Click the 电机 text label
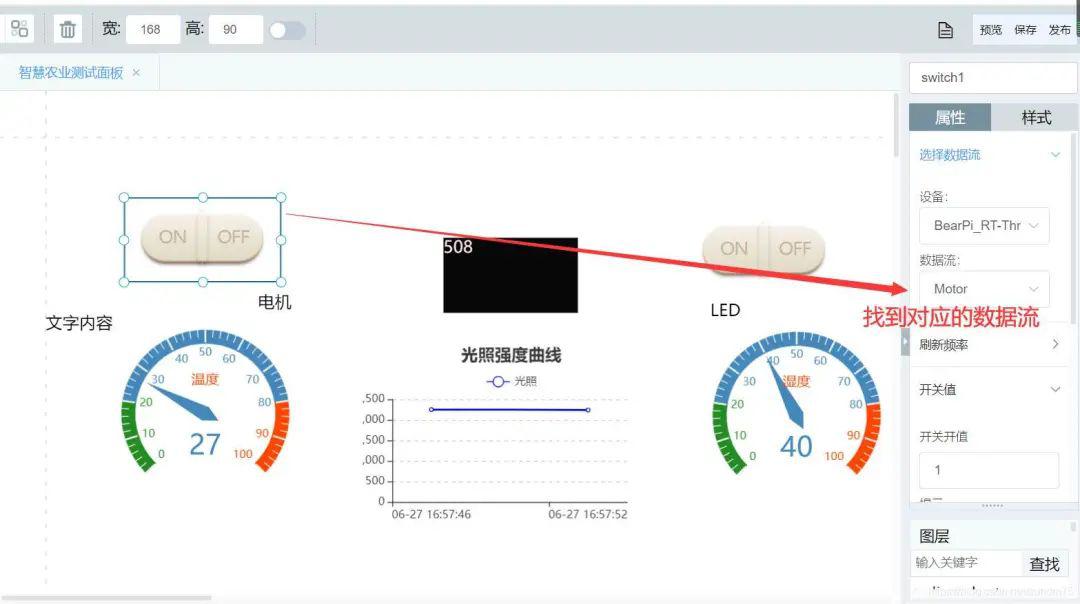 tap(274, 302)
